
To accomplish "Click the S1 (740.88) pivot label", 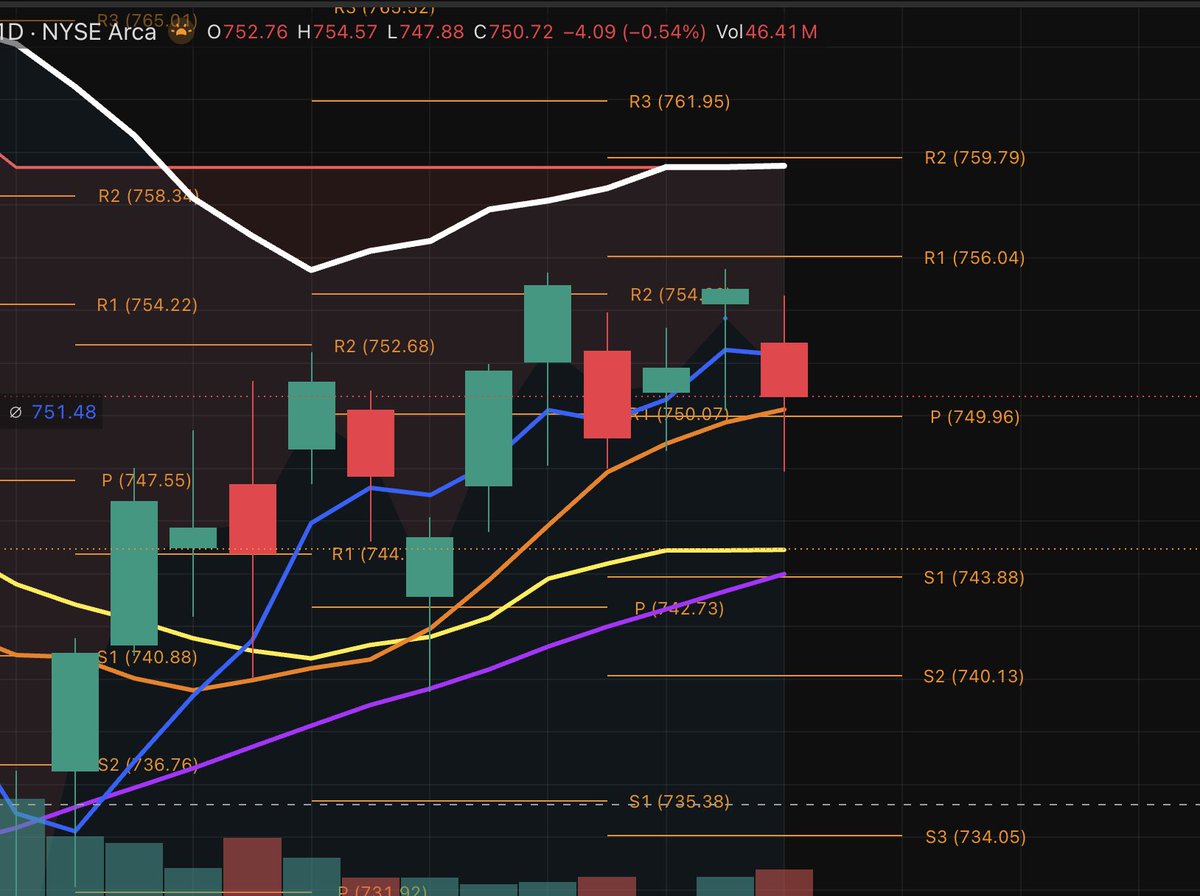I will [x=147, y=657].
